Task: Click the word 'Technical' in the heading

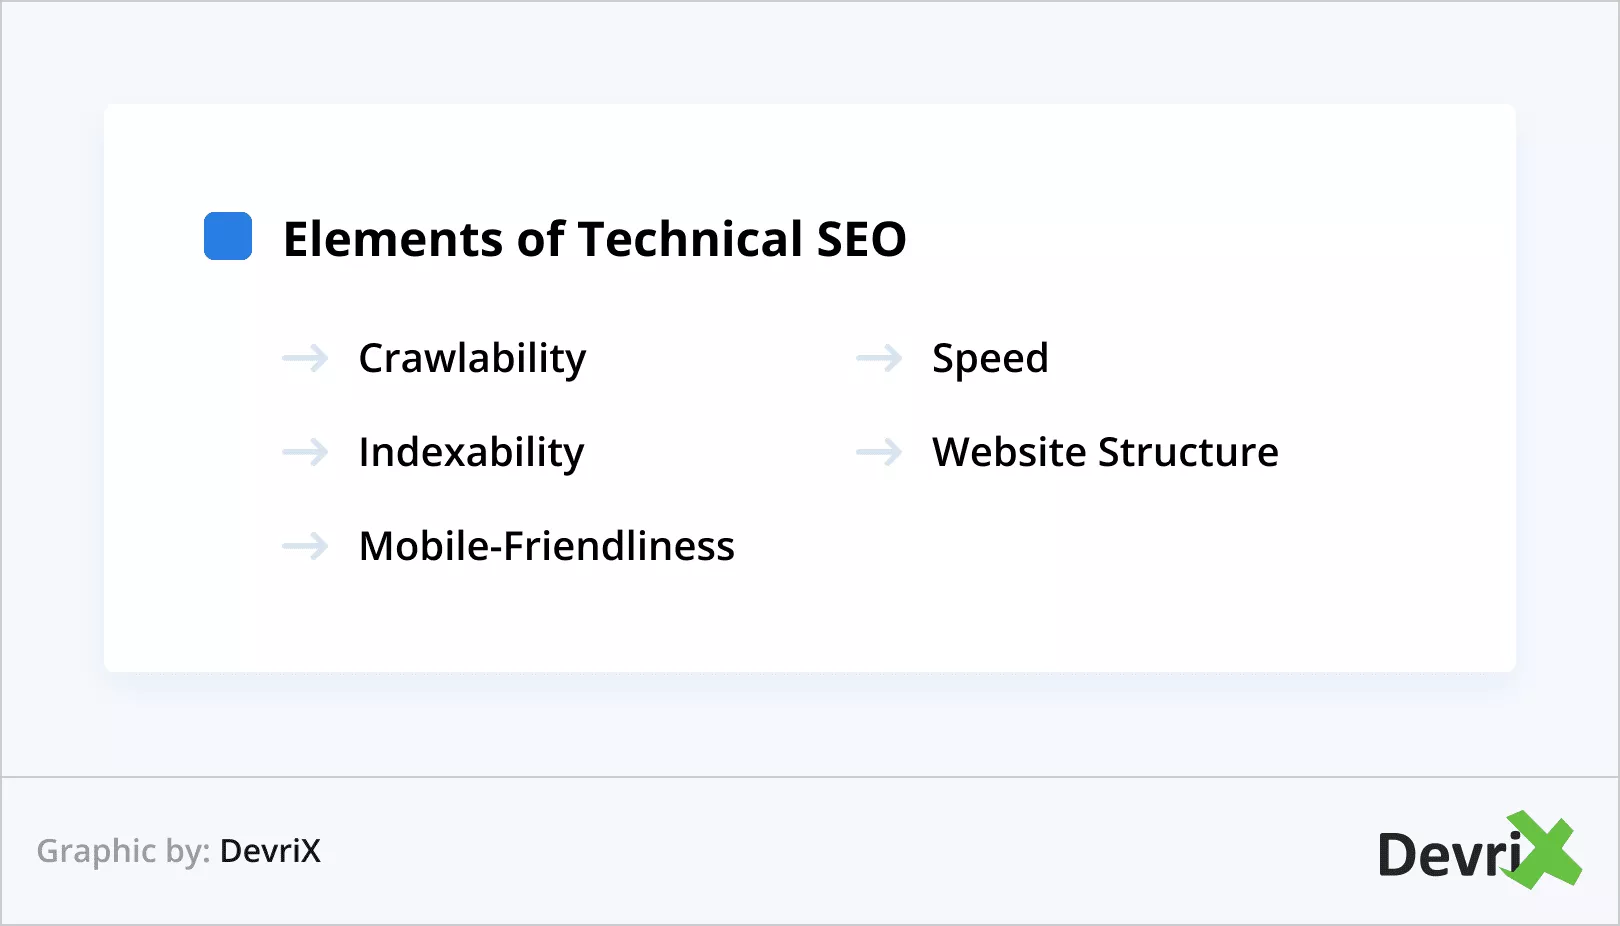Action: pyautogui.click(x=690, y=240)
